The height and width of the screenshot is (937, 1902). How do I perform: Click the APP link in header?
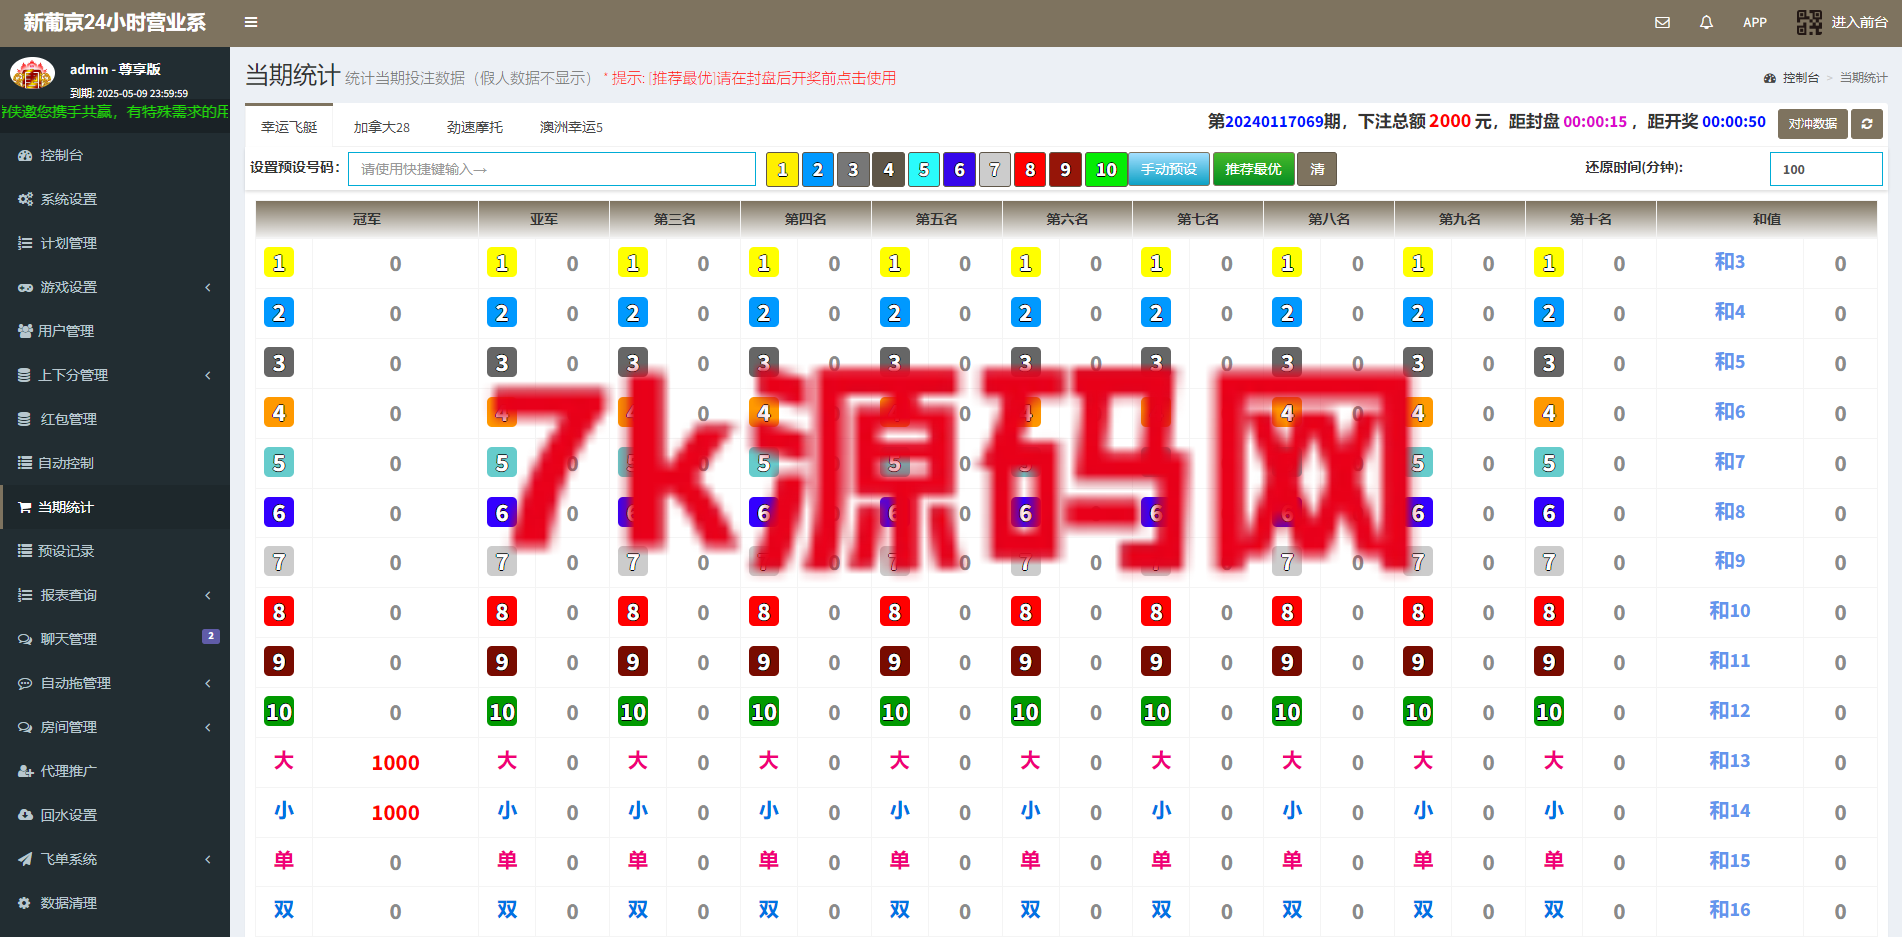[x=1755, y=22]
